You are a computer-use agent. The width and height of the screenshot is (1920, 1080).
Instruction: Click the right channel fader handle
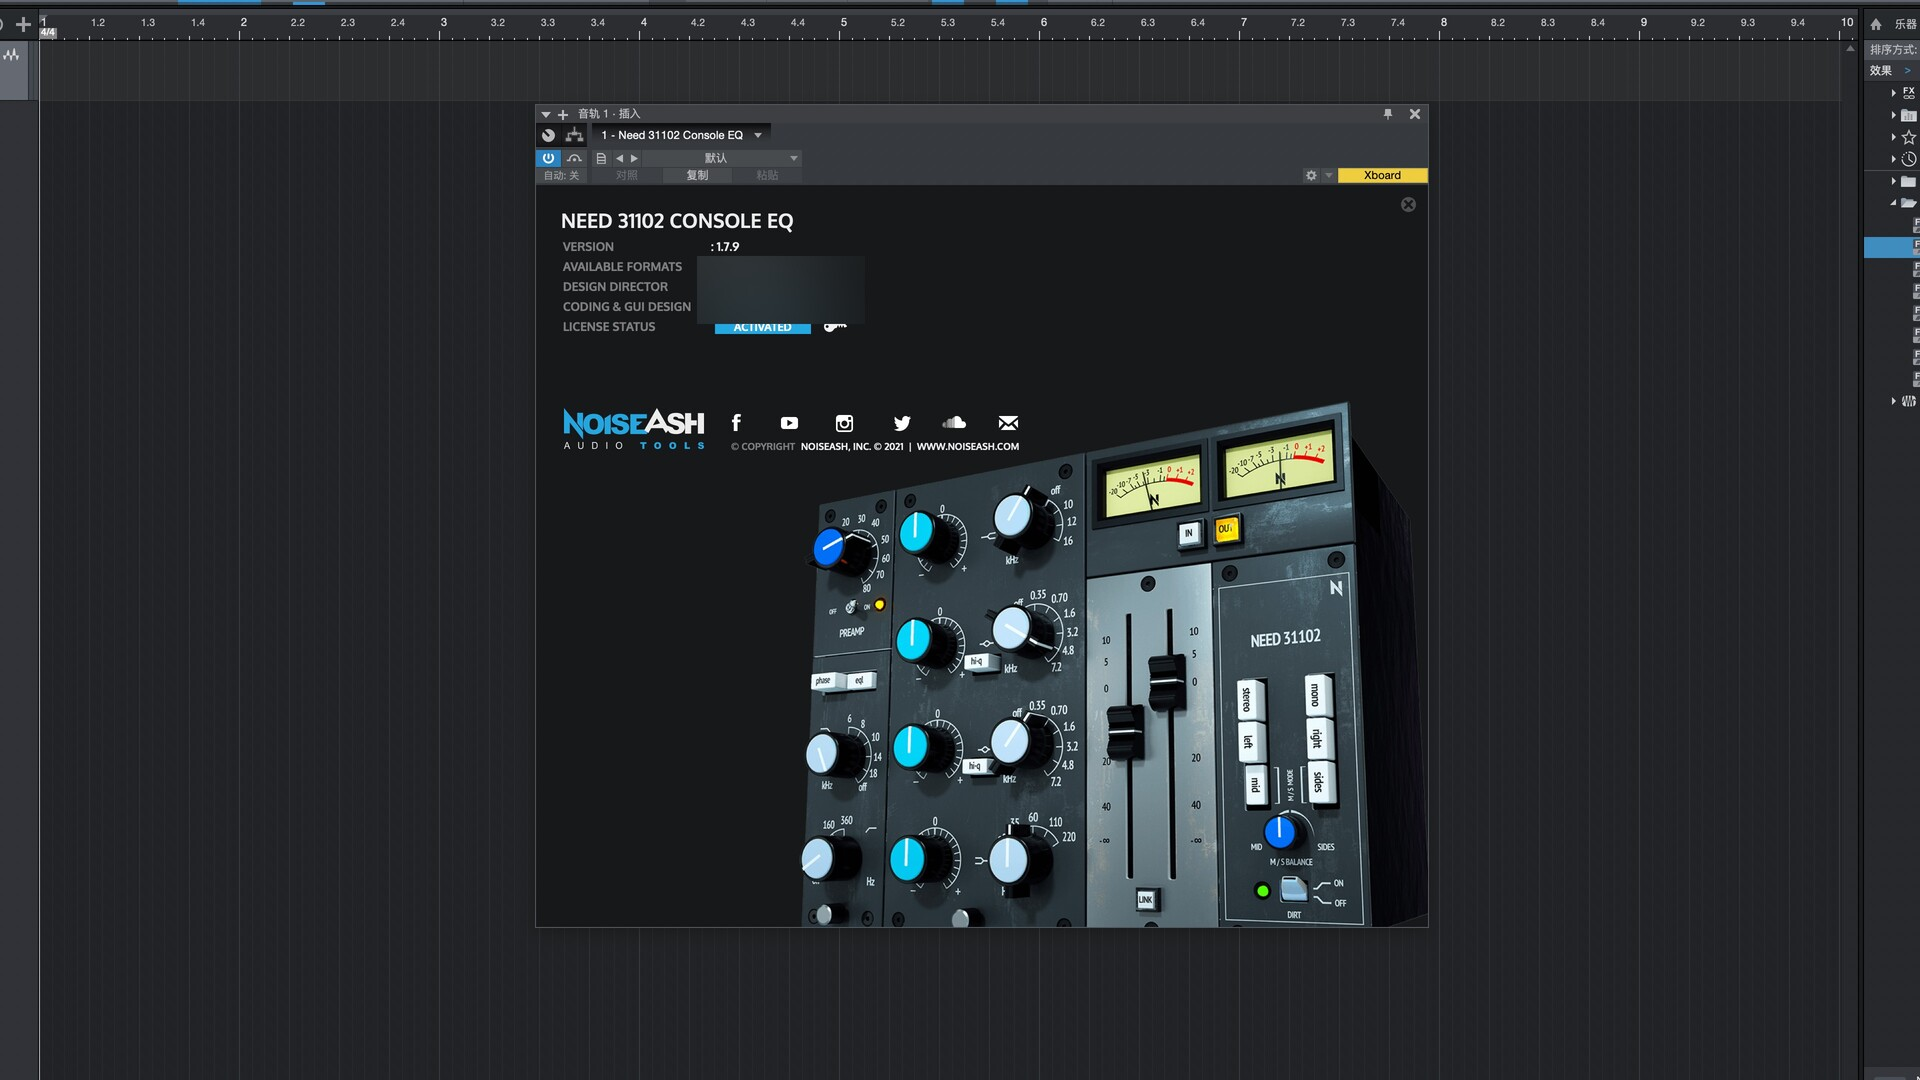point(1165,684)
